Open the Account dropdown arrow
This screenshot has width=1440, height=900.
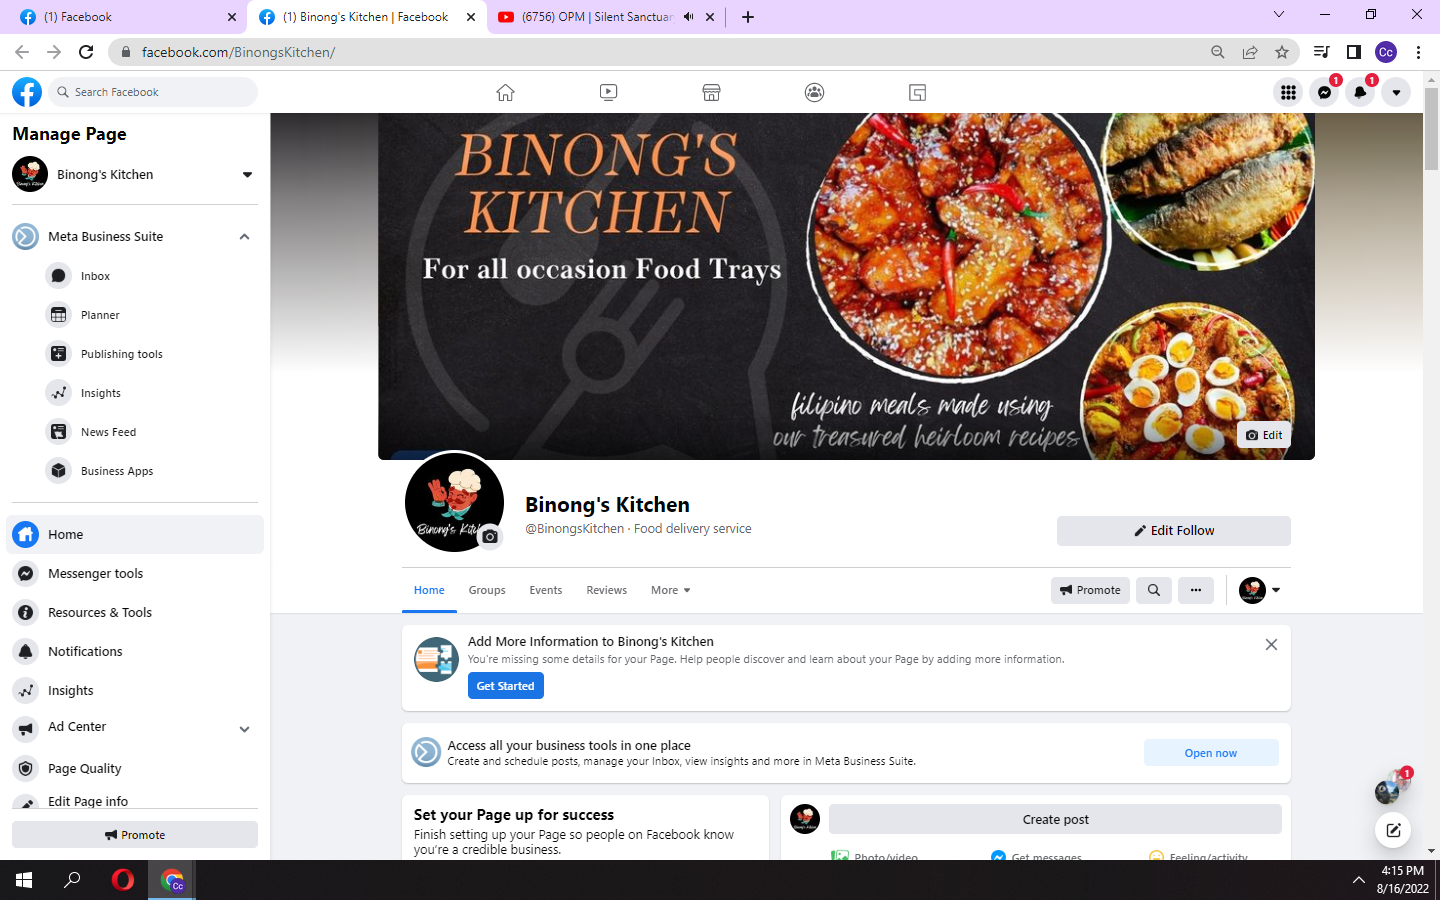click(1396, 92)
